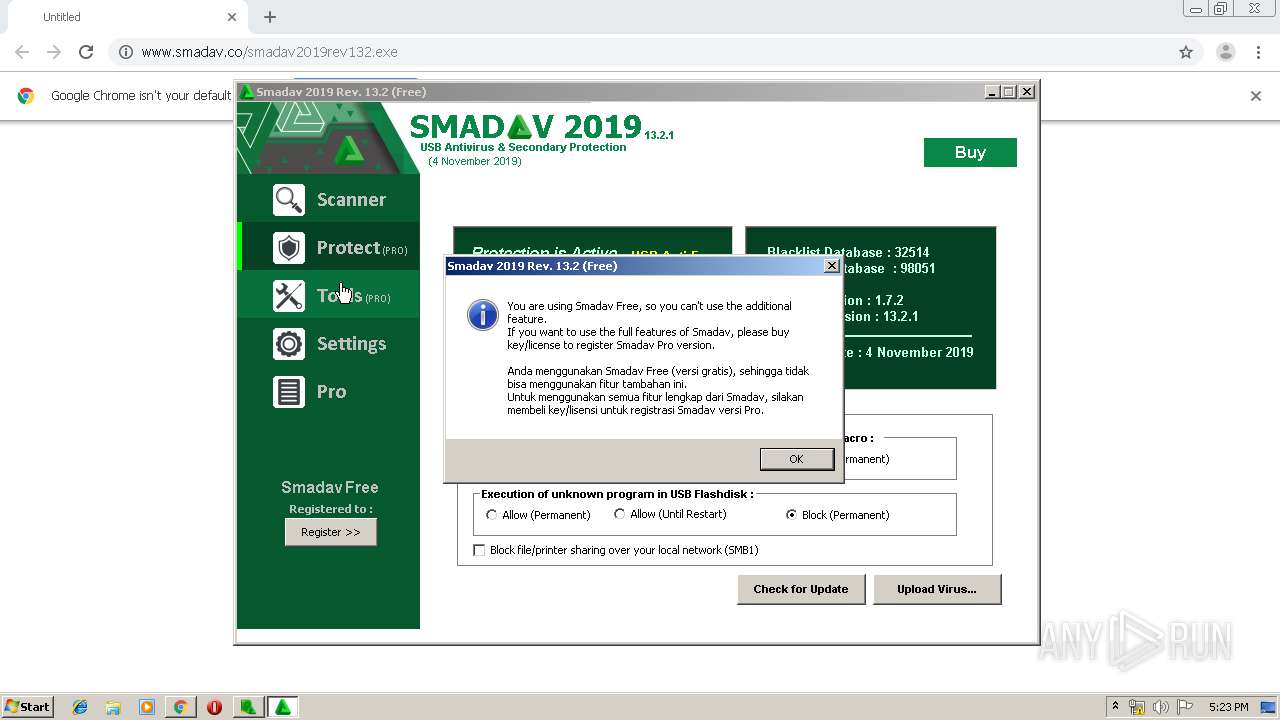Click the Register >> button
1280x720 pixels.
(331, 532)
